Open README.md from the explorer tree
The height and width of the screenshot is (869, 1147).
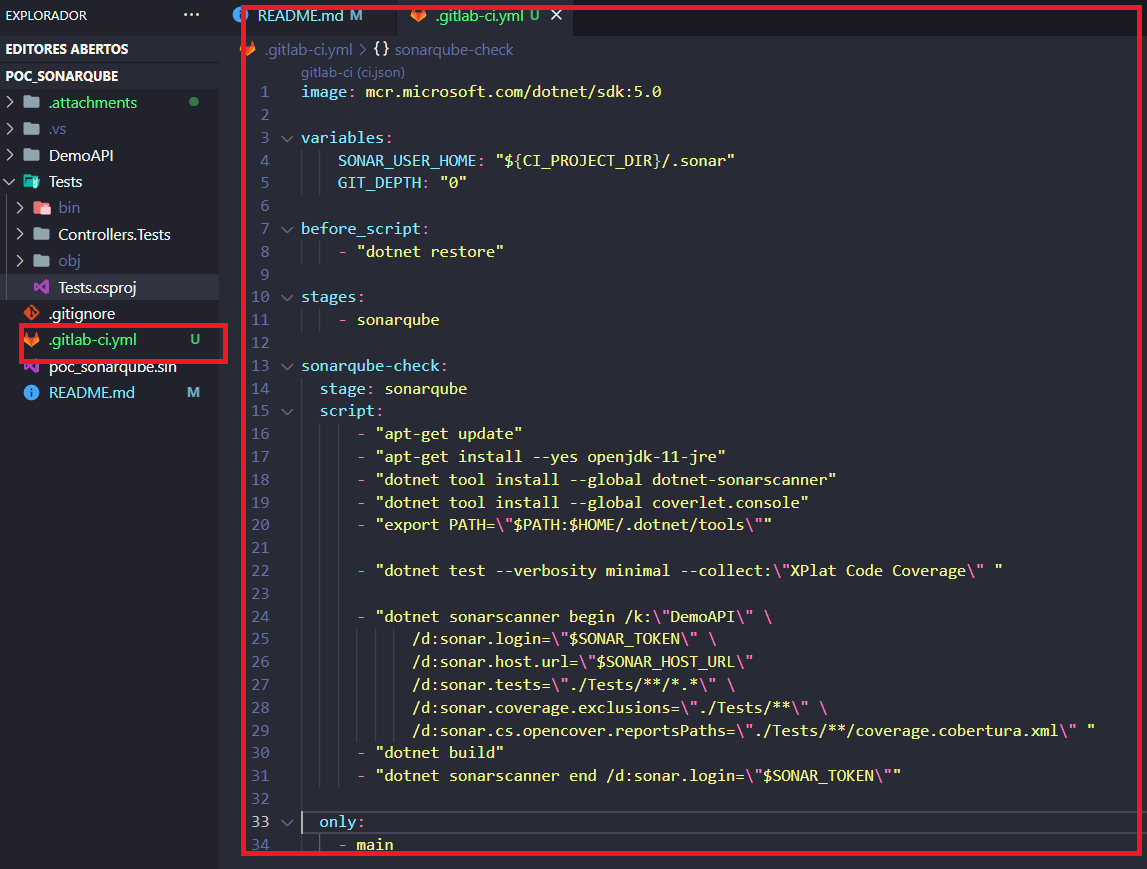(110, 393)
